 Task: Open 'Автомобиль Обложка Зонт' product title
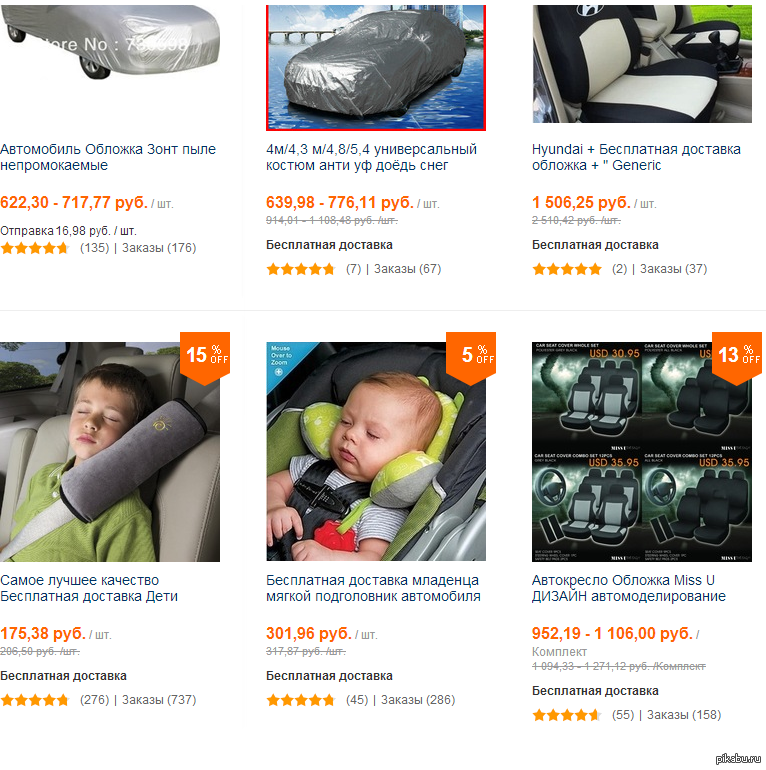108,157
